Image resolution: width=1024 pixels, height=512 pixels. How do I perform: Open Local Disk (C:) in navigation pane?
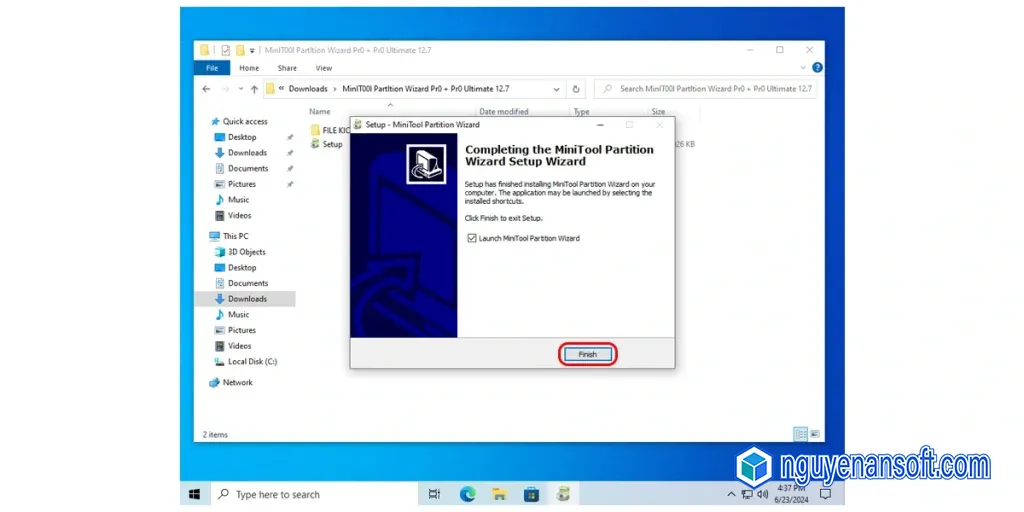tap(246, 362)
